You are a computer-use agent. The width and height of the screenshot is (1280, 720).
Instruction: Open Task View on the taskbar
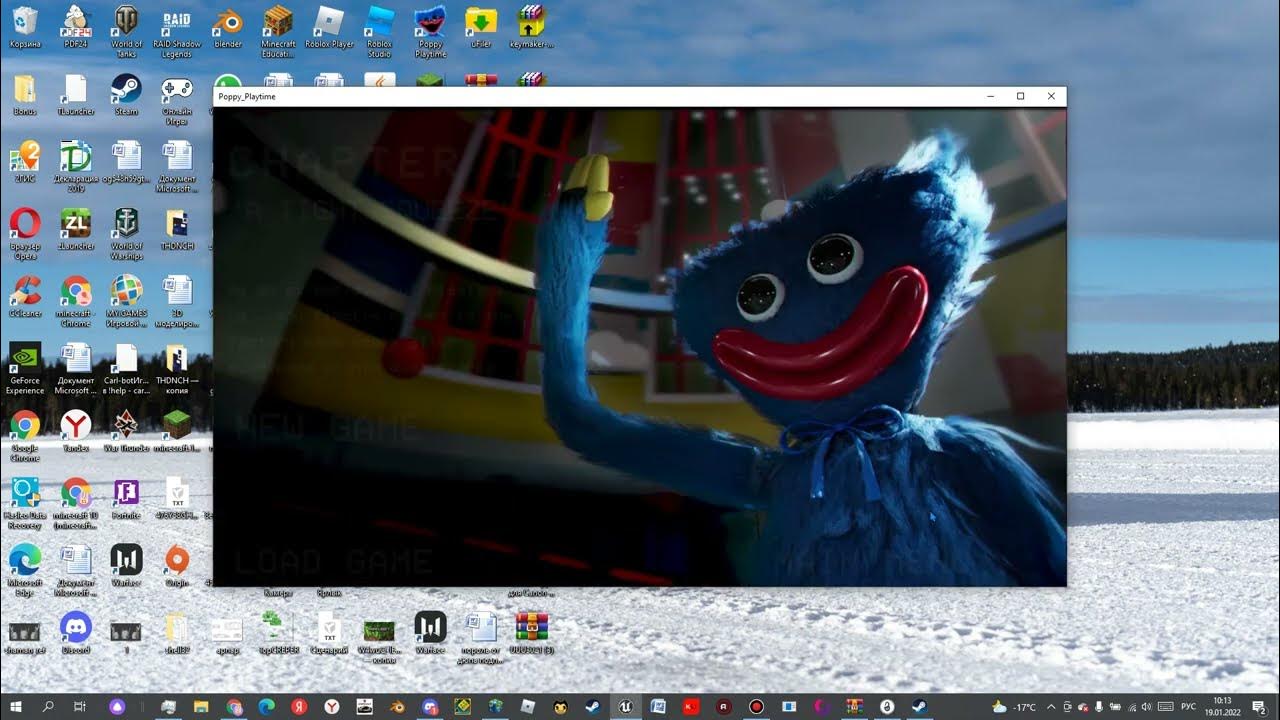(x=80, y=706)
